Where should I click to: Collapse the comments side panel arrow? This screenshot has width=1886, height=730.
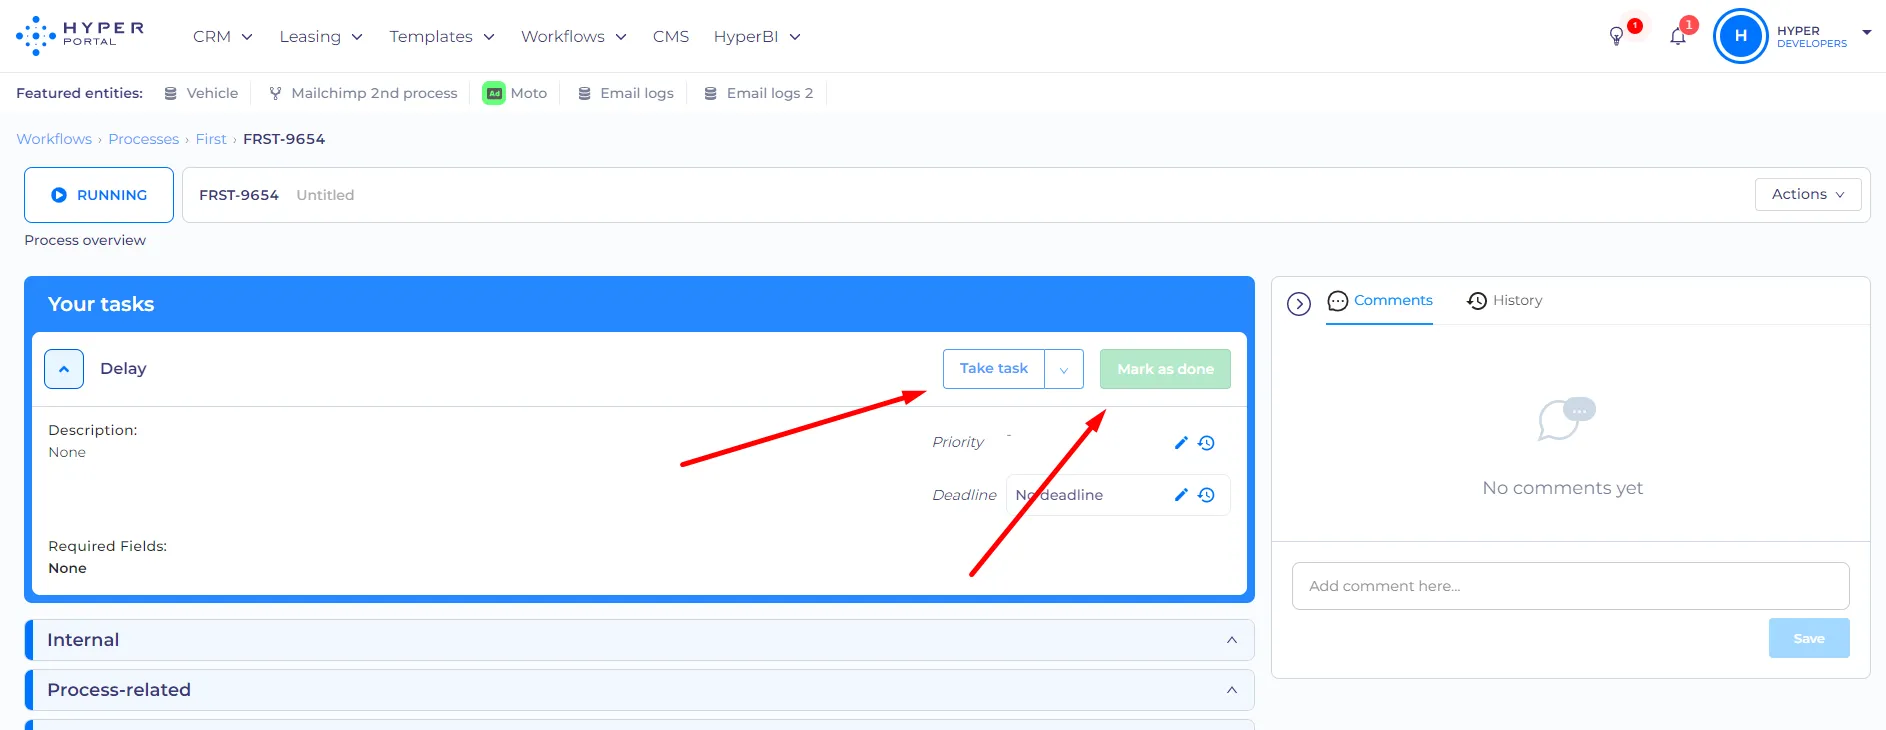coord(1299,304)
